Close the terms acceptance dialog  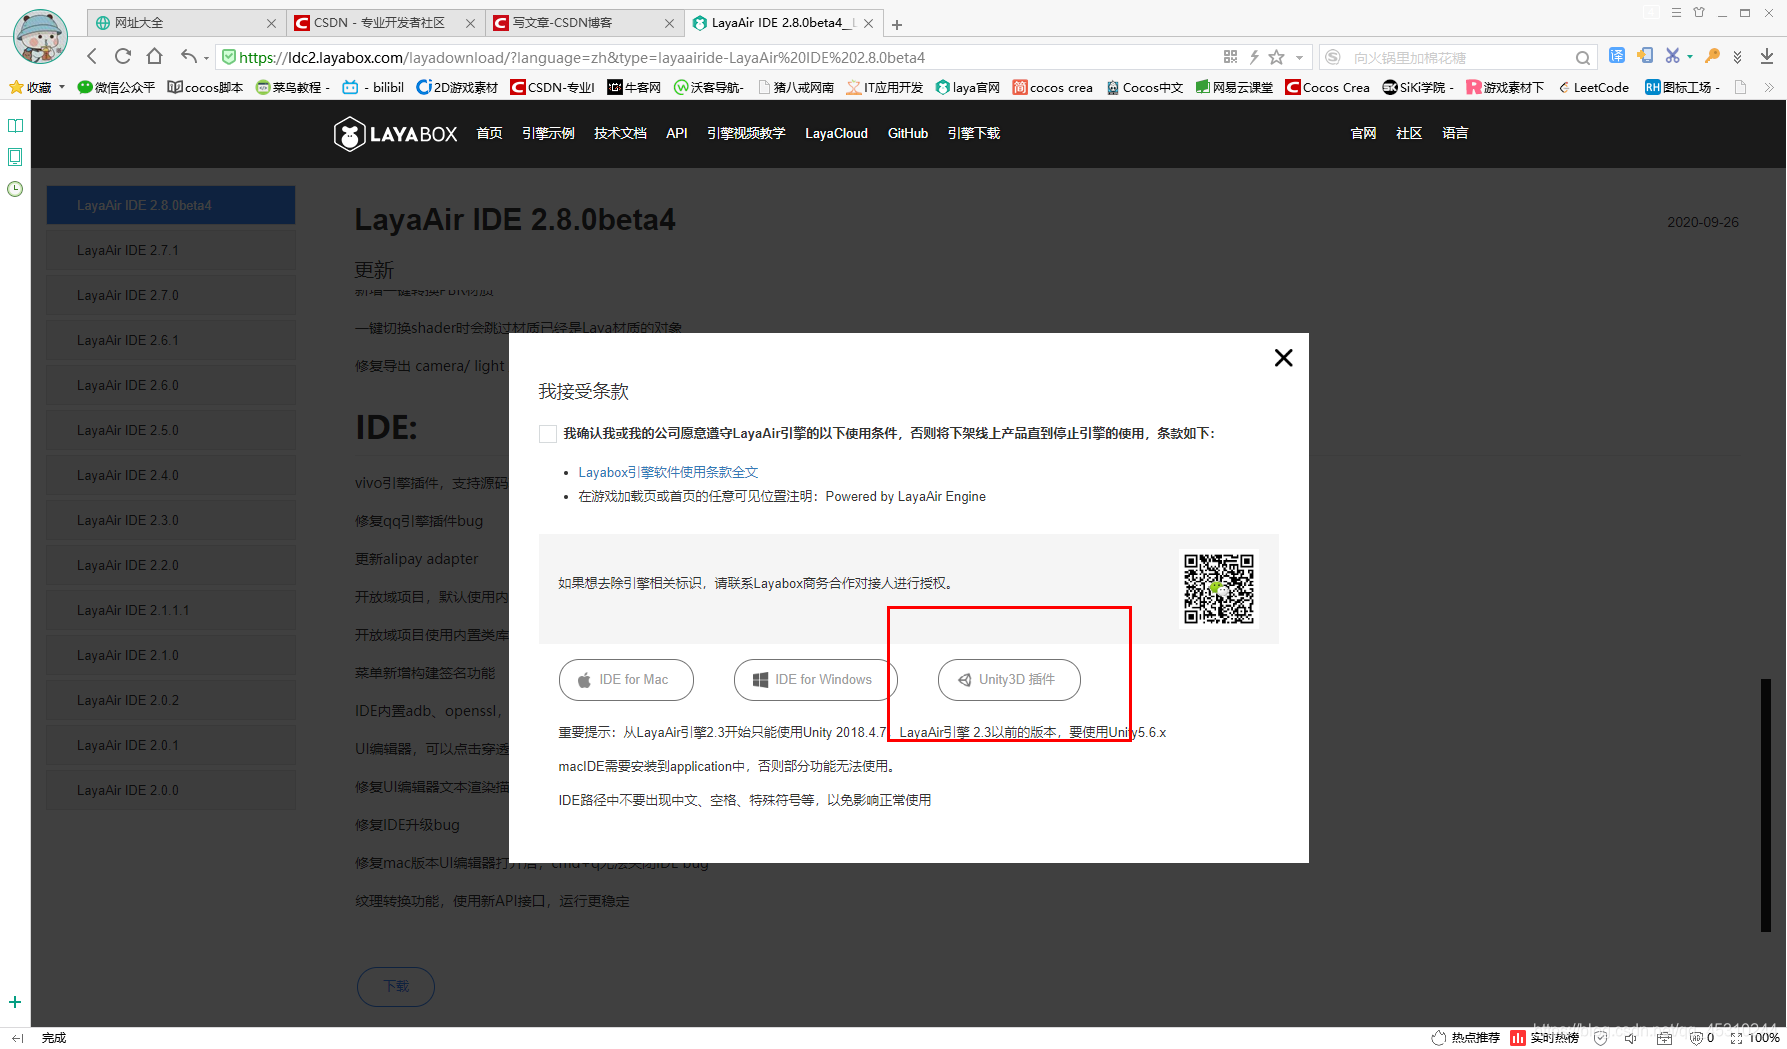pyautogui.click(x=1283, y=358)
